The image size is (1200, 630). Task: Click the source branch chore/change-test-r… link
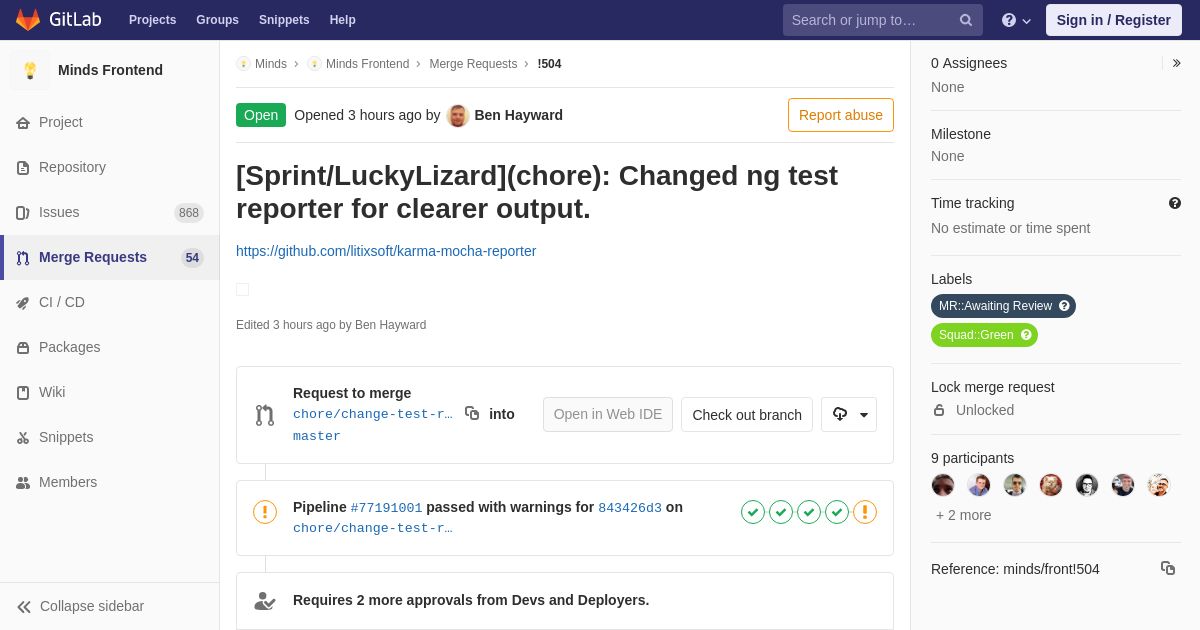[373, 414]
